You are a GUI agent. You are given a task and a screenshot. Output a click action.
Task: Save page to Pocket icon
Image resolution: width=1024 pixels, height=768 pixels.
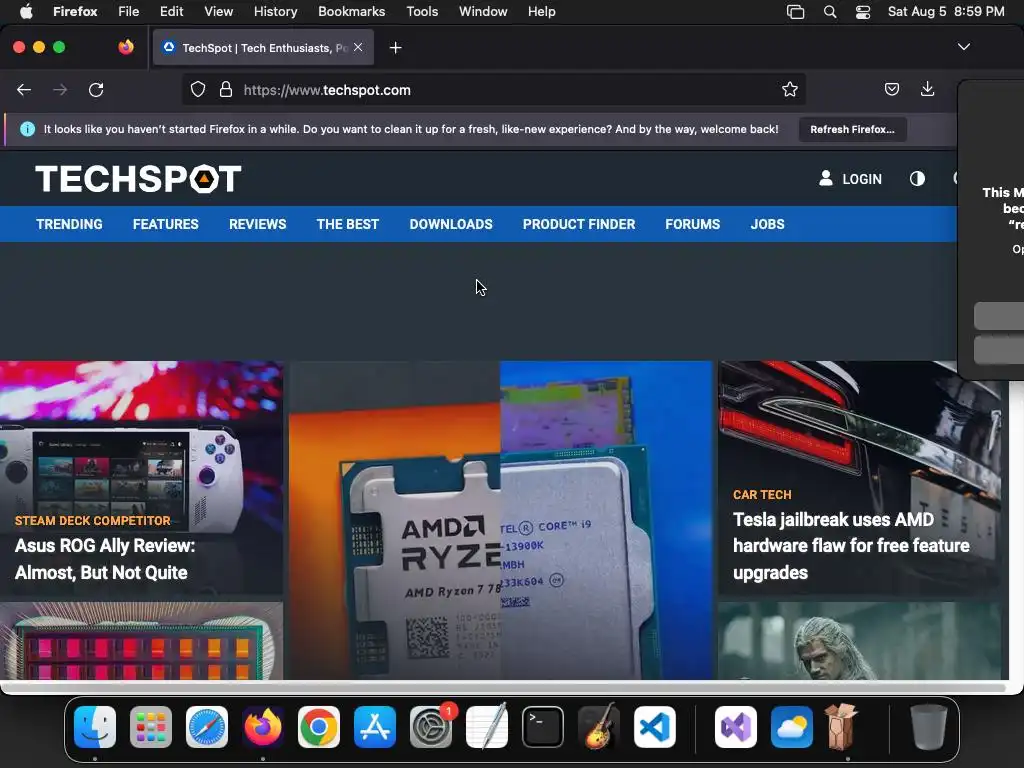891,89
